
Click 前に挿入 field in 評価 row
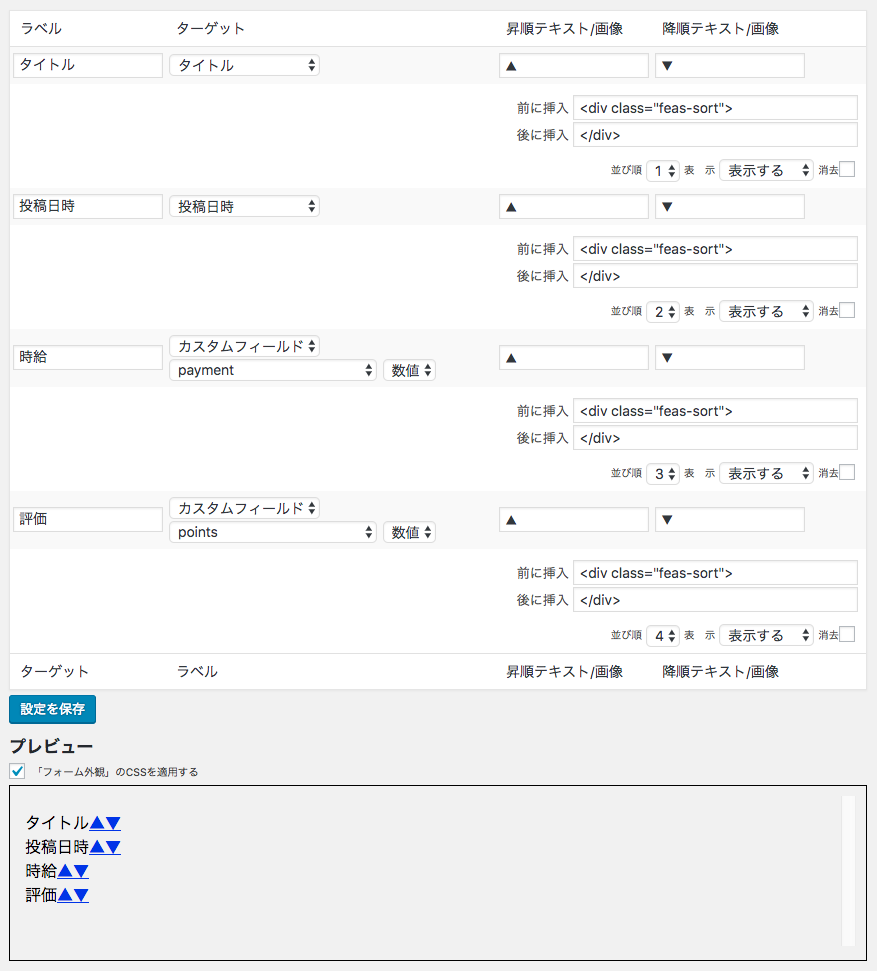[x=715, y=573]
